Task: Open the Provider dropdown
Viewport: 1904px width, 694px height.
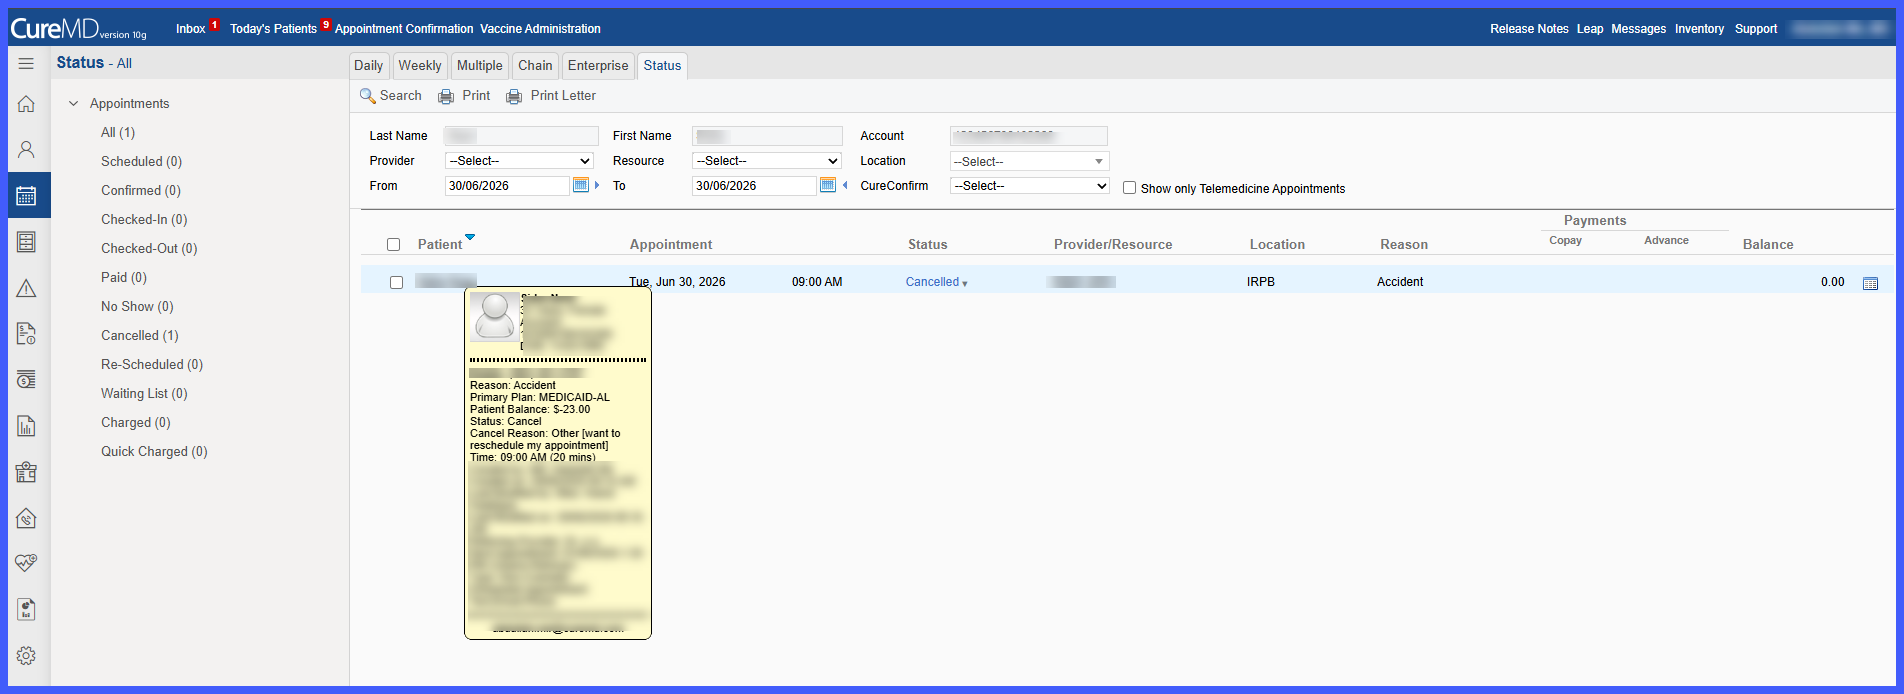Action: point(519,161)
